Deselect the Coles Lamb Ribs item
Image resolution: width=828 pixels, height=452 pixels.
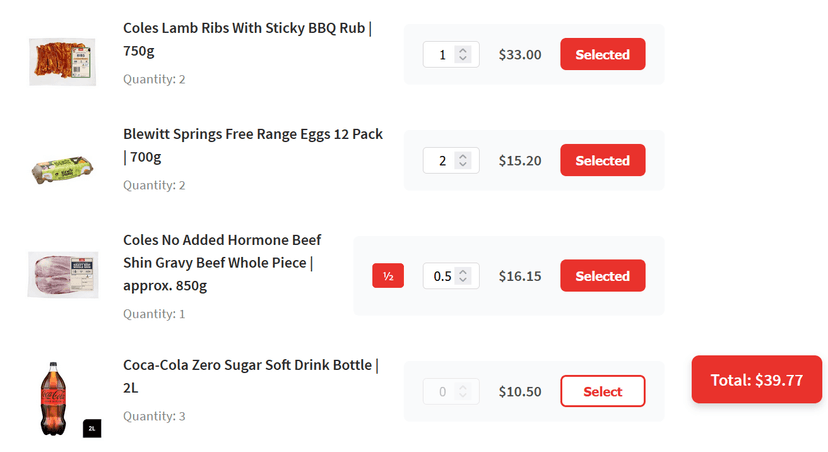pyautogui.click(x=602, y=55)
